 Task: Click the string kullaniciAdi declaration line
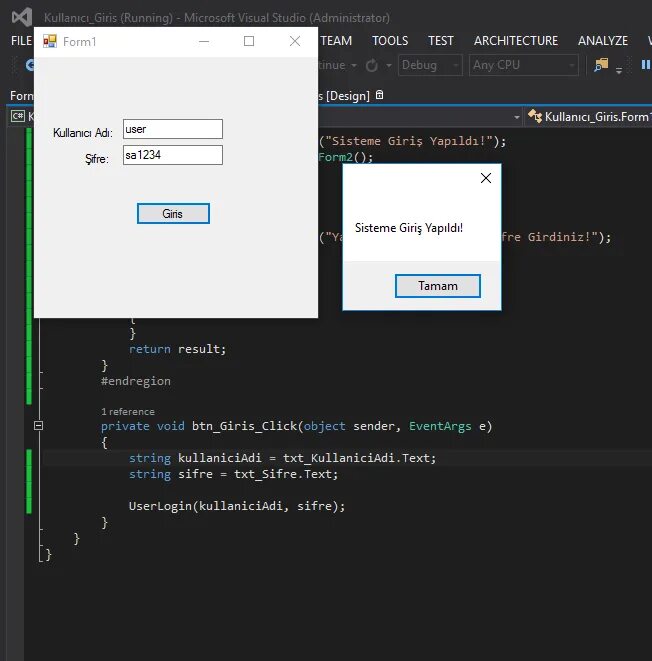[282, 458]
